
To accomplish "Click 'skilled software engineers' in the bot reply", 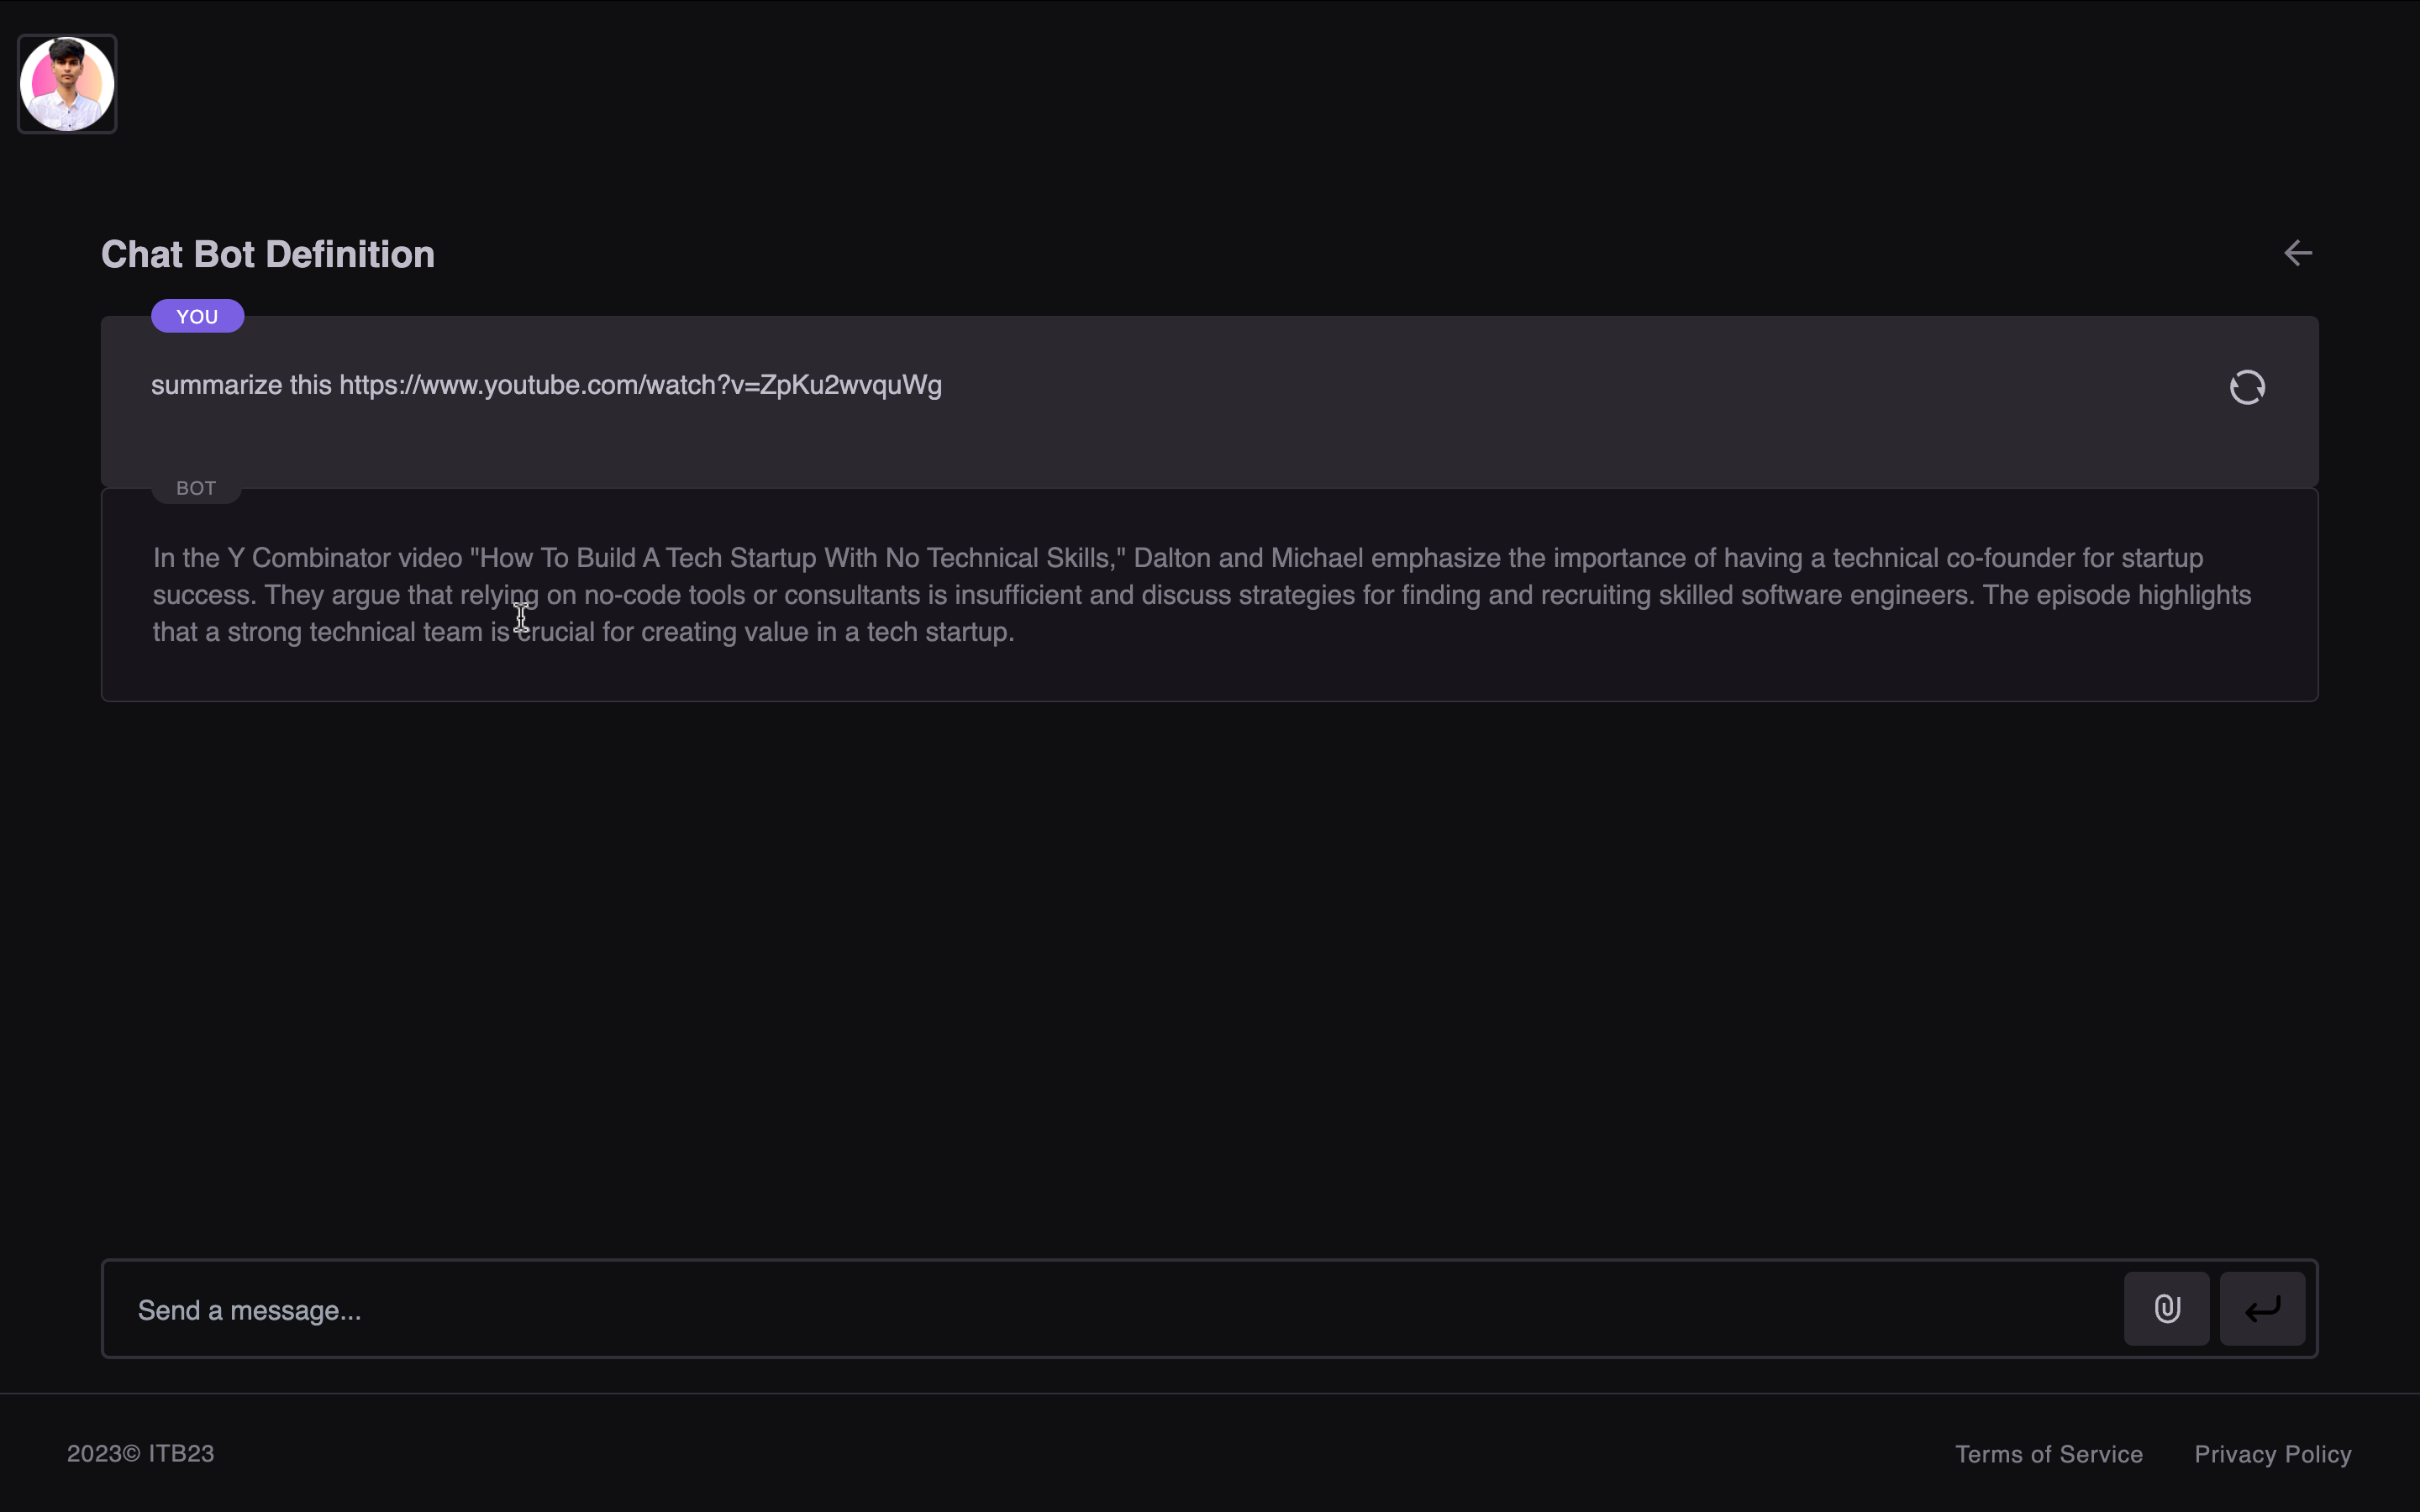I will click(x=1815, y=595).
